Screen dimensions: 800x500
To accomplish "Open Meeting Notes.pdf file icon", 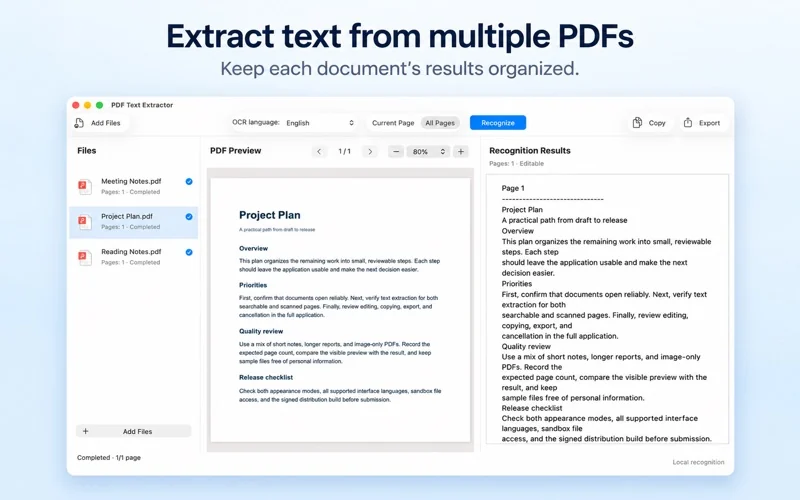I will 85,186.
